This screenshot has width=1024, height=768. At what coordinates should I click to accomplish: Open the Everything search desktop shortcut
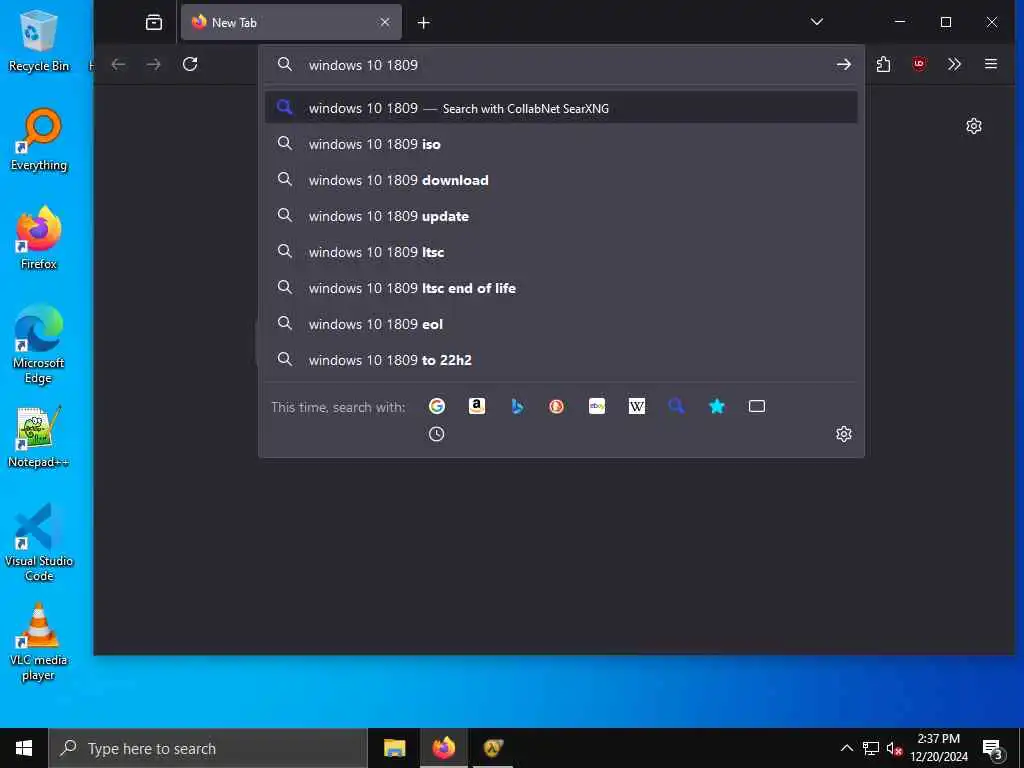[39, 140]
